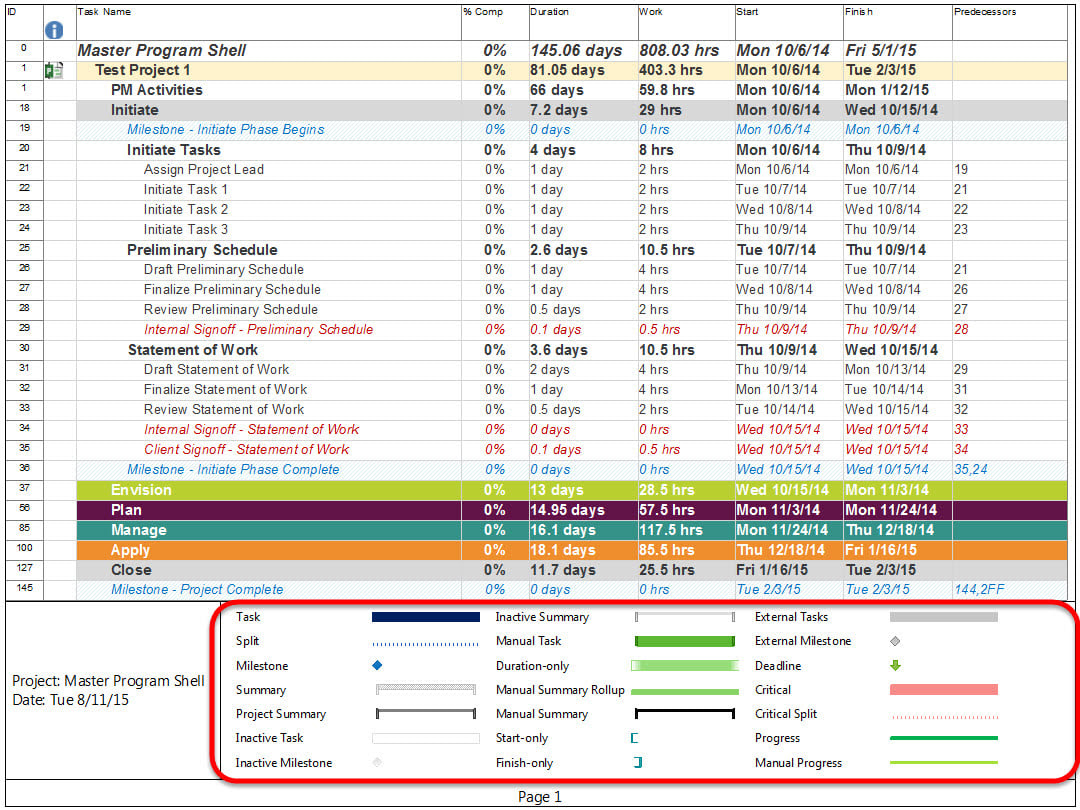Select the Duration column header
Image resolution: width=1080 pixels, height=810 pixels.
(x=583, y=22)
